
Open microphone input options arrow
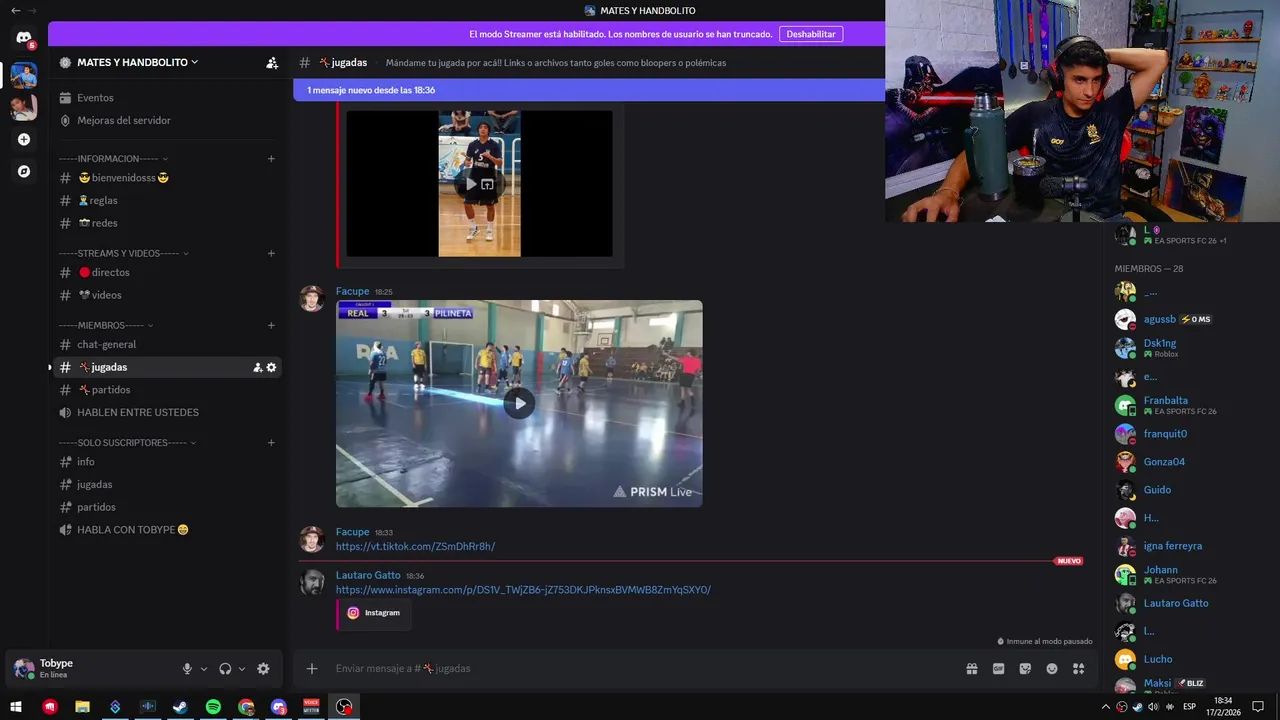coord(204,669)
